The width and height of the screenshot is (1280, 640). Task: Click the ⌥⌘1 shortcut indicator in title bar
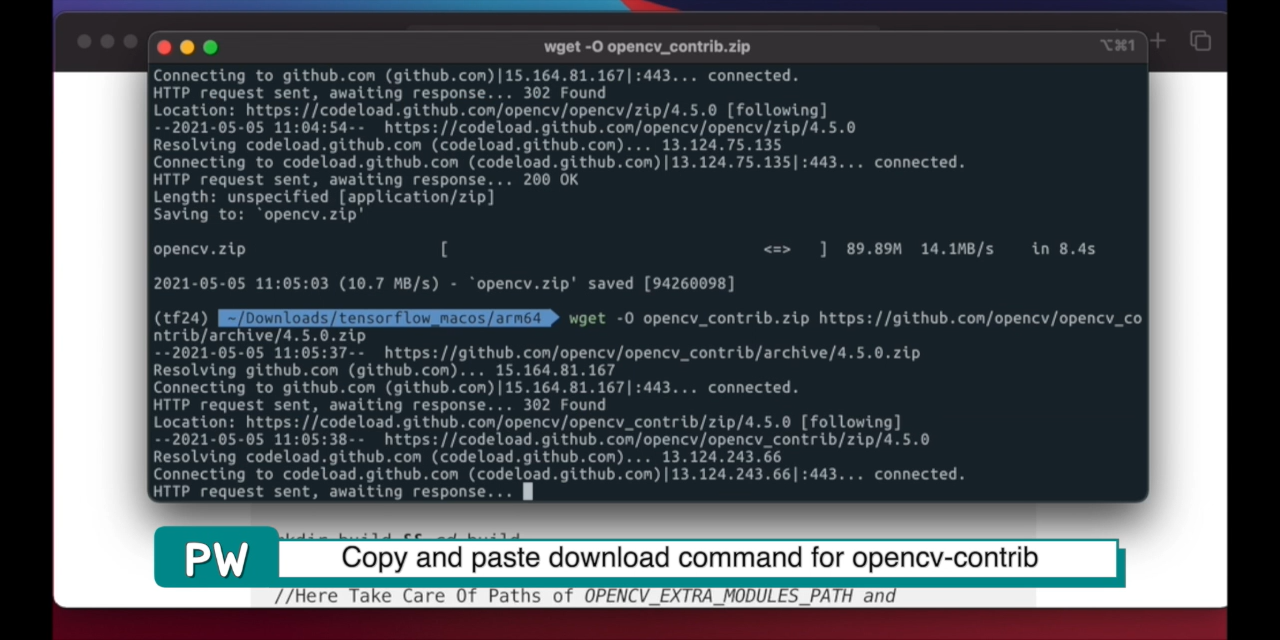click(x=1116, y=46)
